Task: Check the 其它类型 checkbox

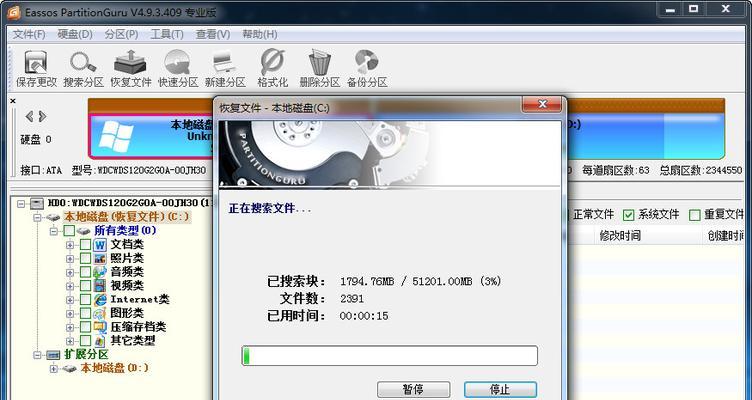Action: pos(85,341)
